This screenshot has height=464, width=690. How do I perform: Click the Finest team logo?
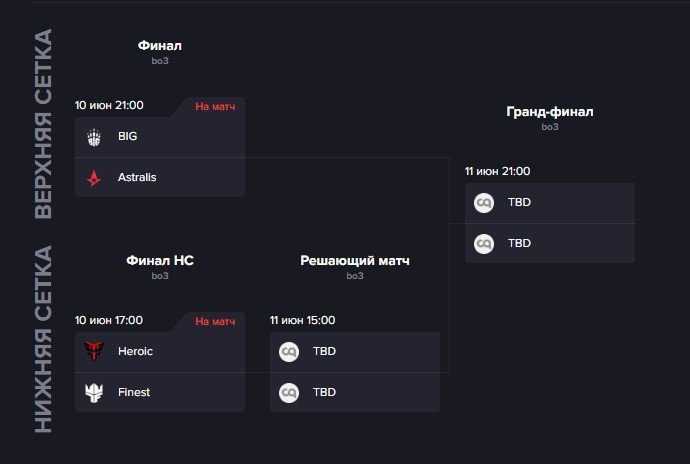coord(94,392)
